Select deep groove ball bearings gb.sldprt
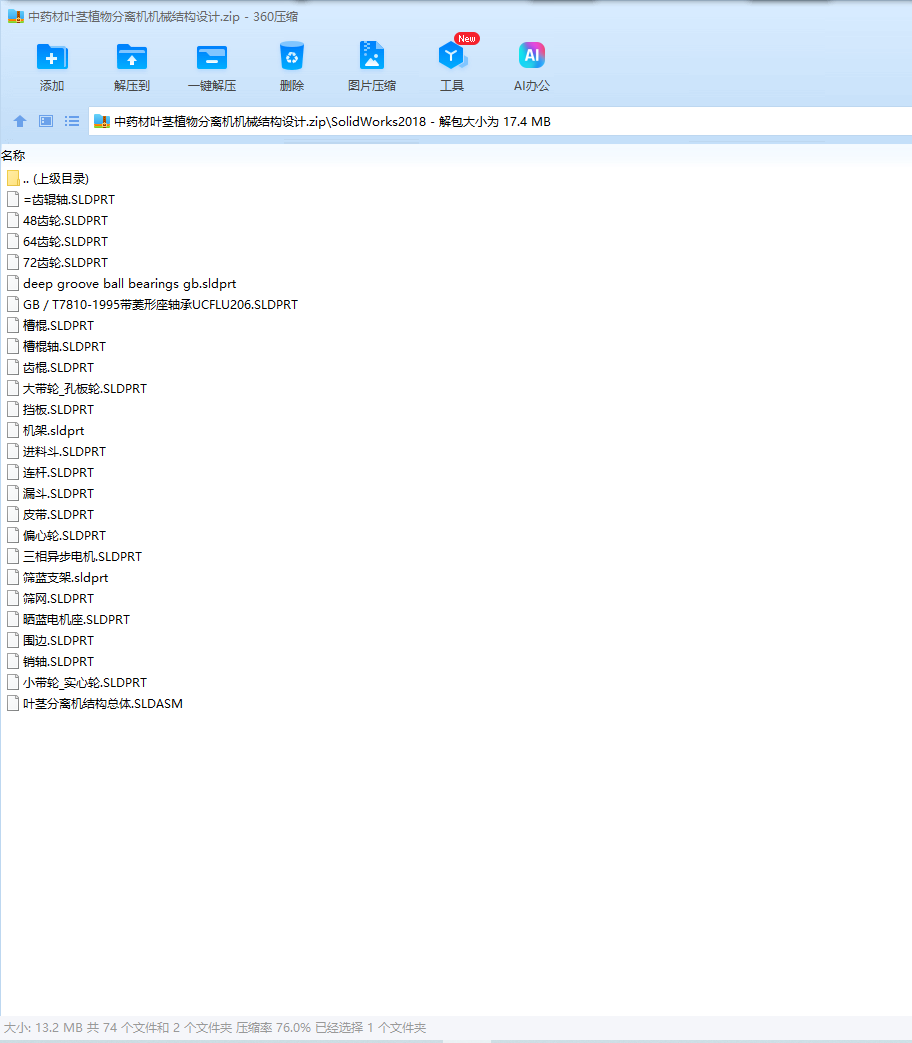 (x=130, y=283)
